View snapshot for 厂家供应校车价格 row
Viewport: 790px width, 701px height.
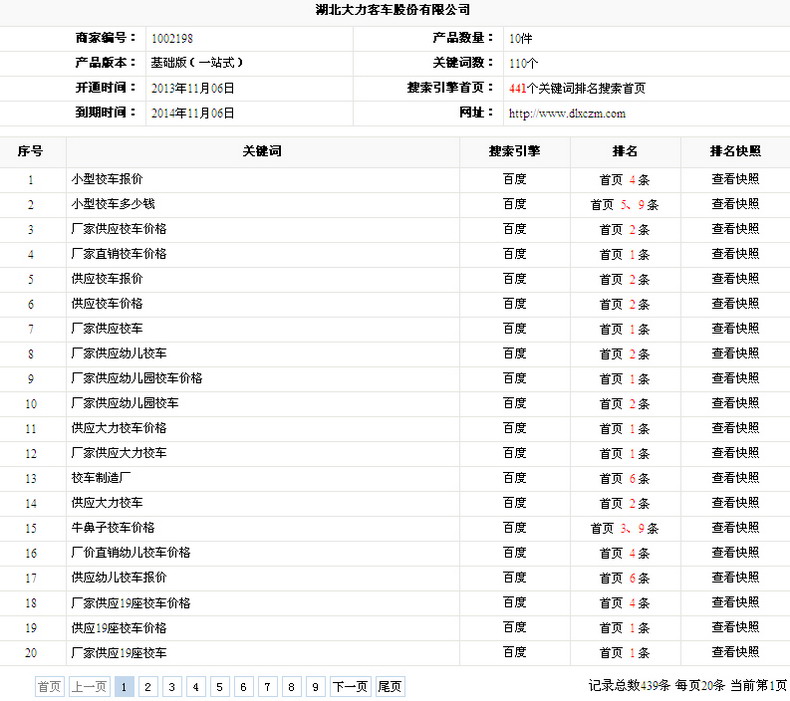pyautogui.click(x=735, y=229)
